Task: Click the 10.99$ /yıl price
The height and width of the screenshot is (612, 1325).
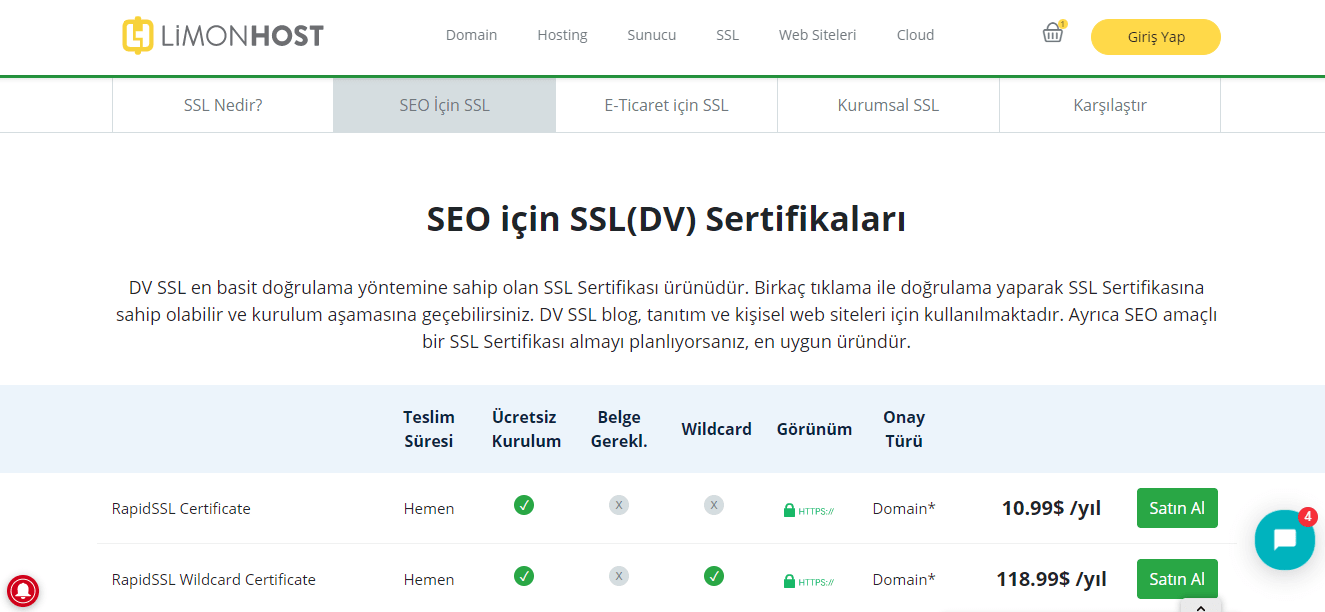Action: (x=1051, y=508)
